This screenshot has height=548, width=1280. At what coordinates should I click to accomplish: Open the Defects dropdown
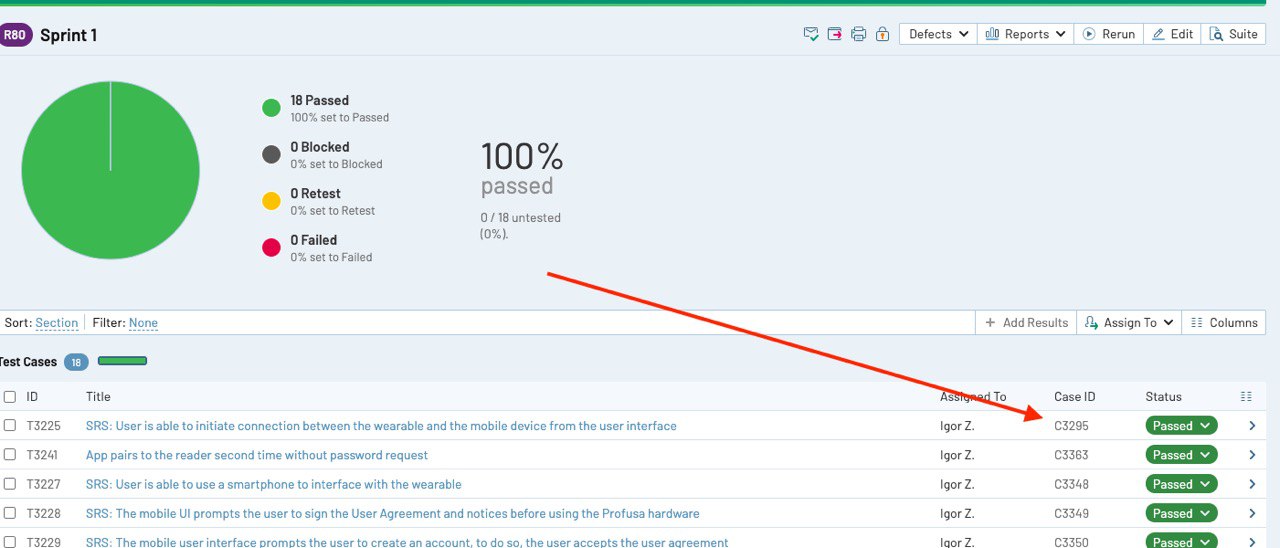coord(938,34)
